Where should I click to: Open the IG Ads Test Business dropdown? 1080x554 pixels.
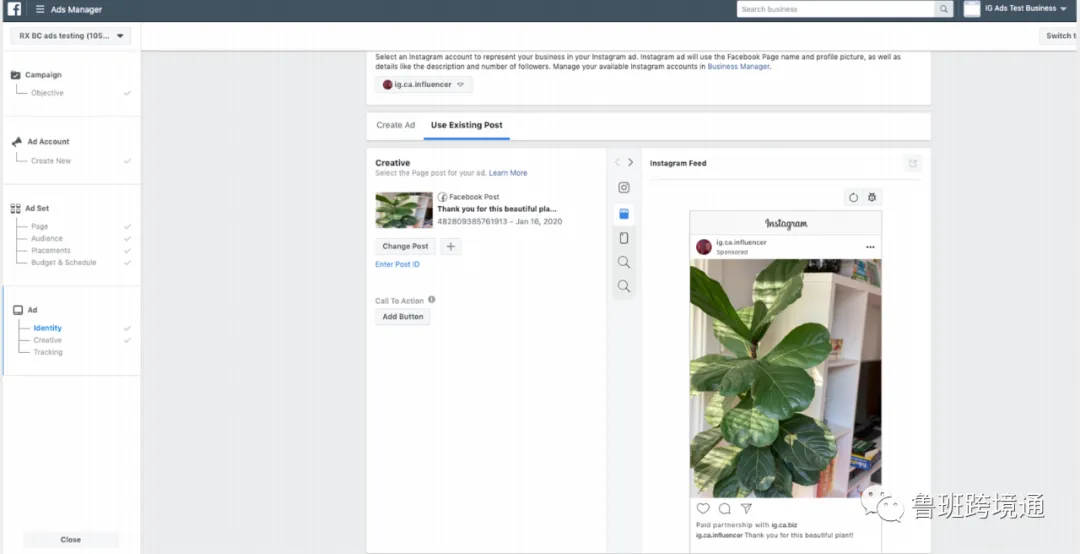(1017, 9)
